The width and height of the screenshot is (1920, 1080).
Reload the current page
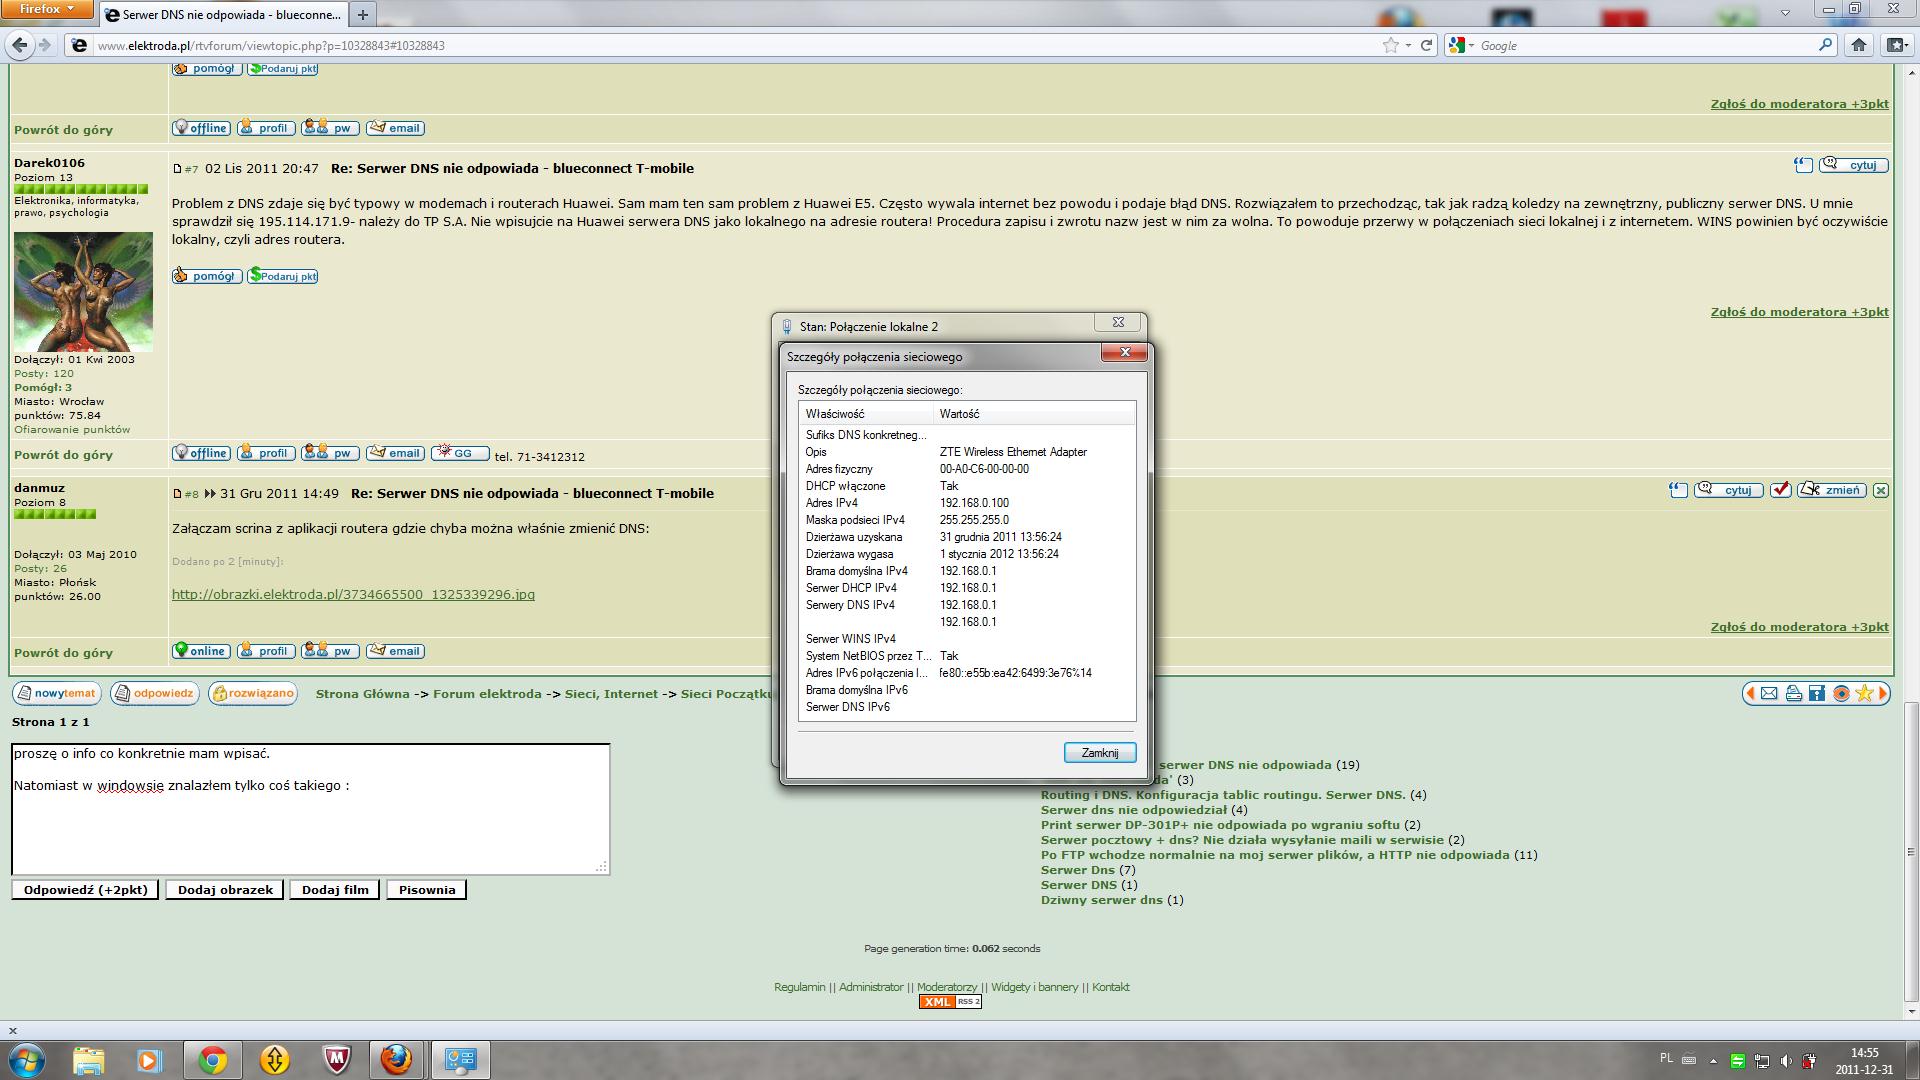[1427, 45]
